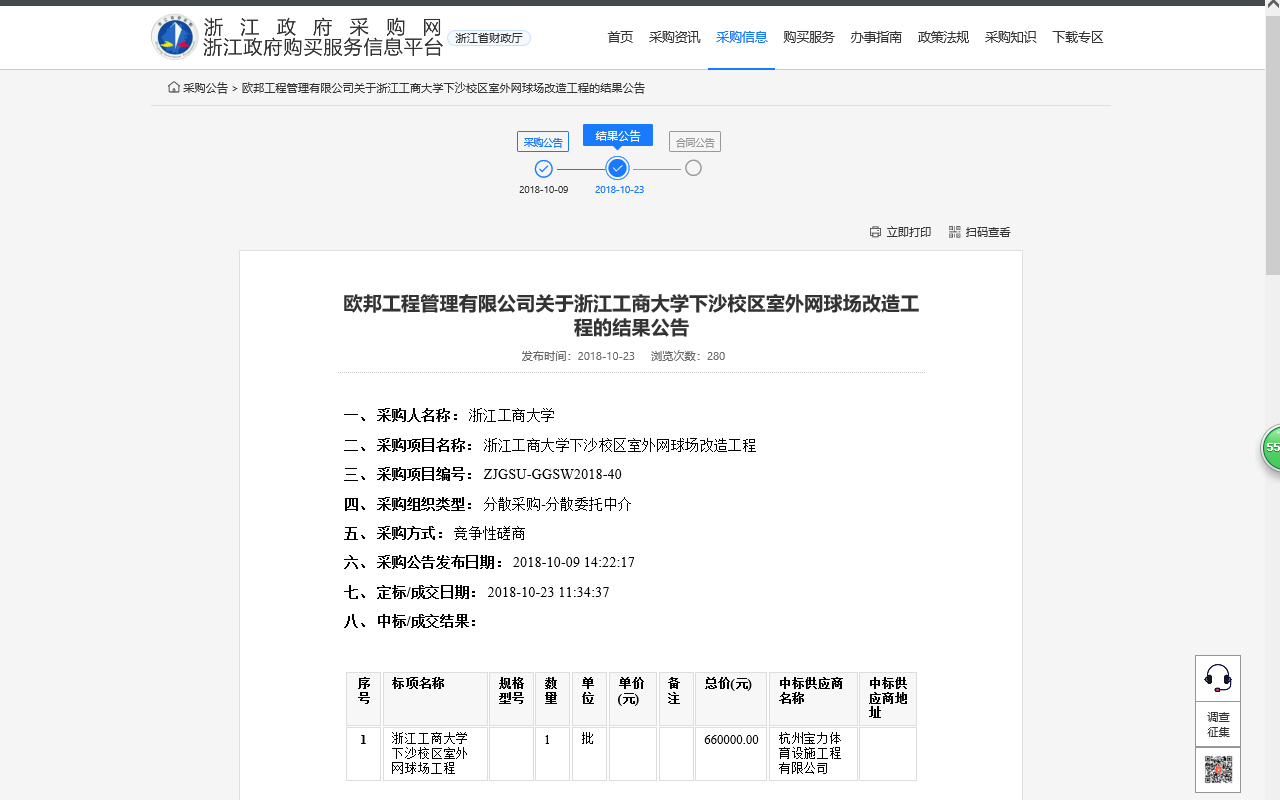Viewport: 1280px width, 800px height.
Task: Open the 办事指南 menu
Action: 876,37
